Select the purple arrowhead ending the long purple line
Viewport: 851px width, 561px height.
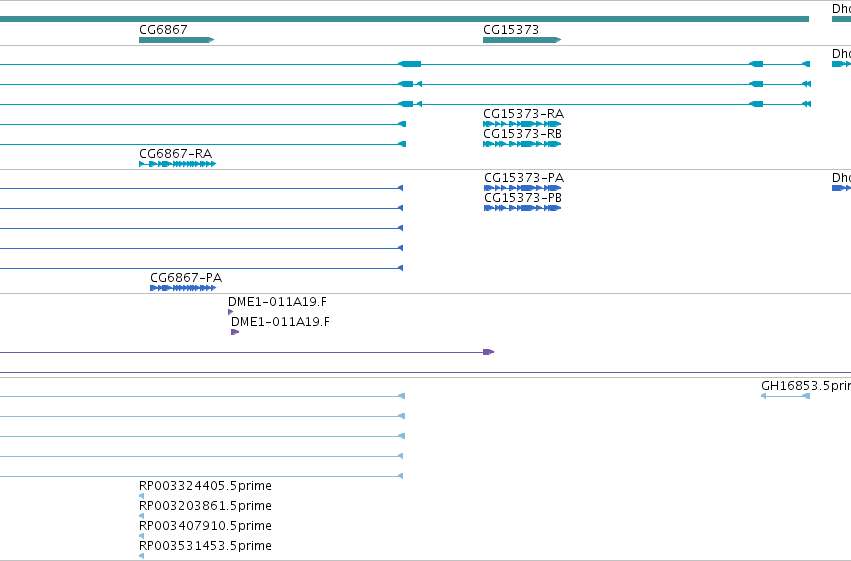(x=488, y=352)
